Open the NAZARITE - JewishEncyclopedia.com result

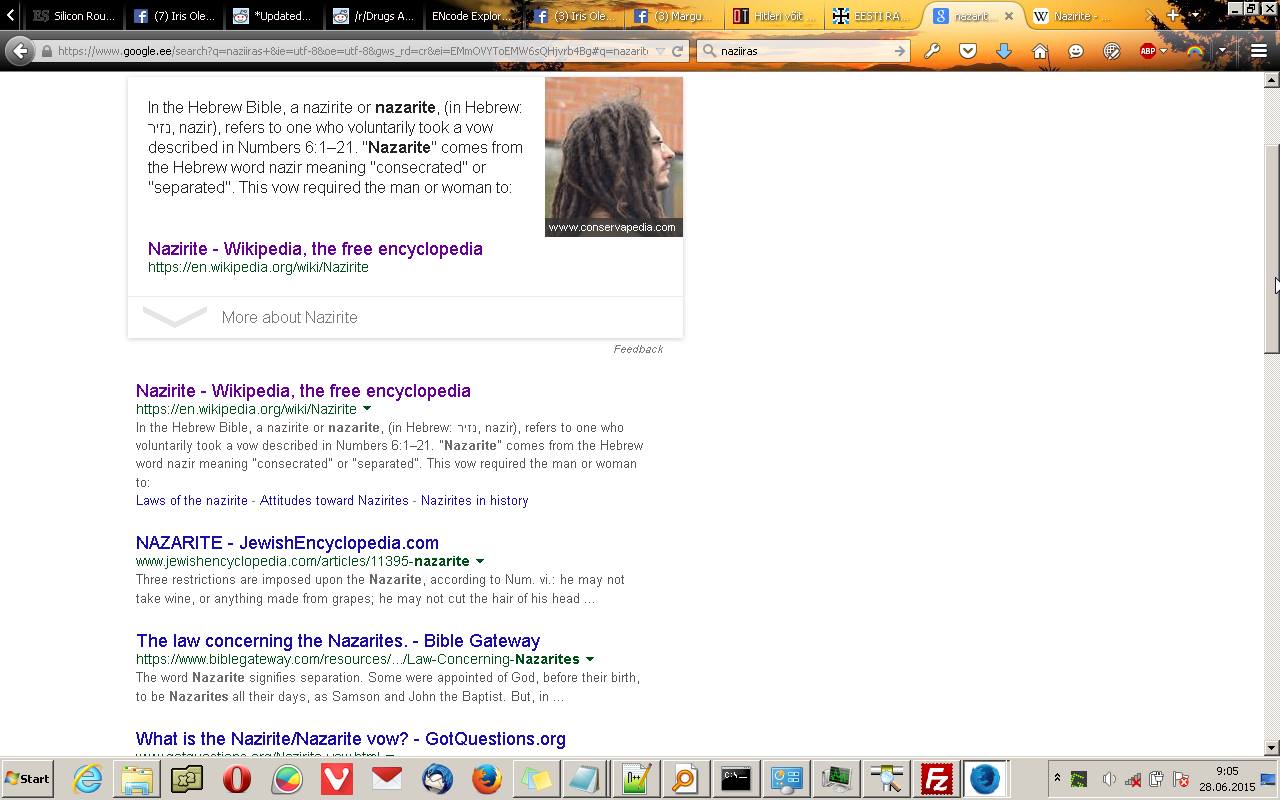[287, 542]
